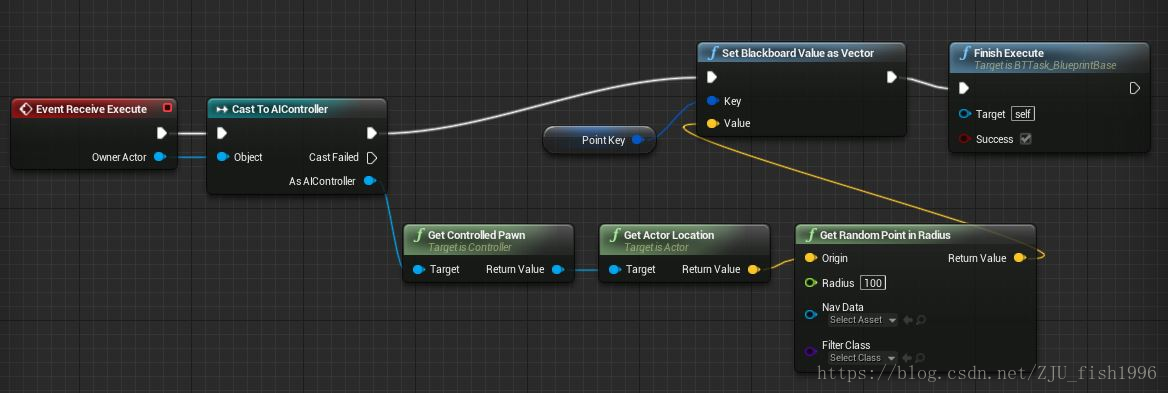This screenshot has width=1168, height=393.
Task: Click the Owner Actor output pin
Action: (159, 157)
